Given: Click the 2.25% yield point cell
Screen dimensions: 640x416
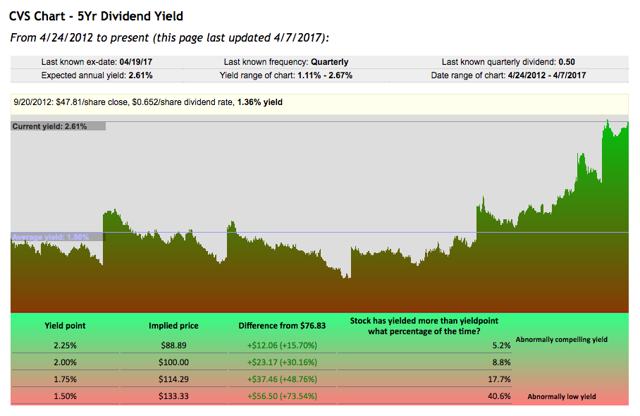Looking at the screenshot, I should pos(65,345).
